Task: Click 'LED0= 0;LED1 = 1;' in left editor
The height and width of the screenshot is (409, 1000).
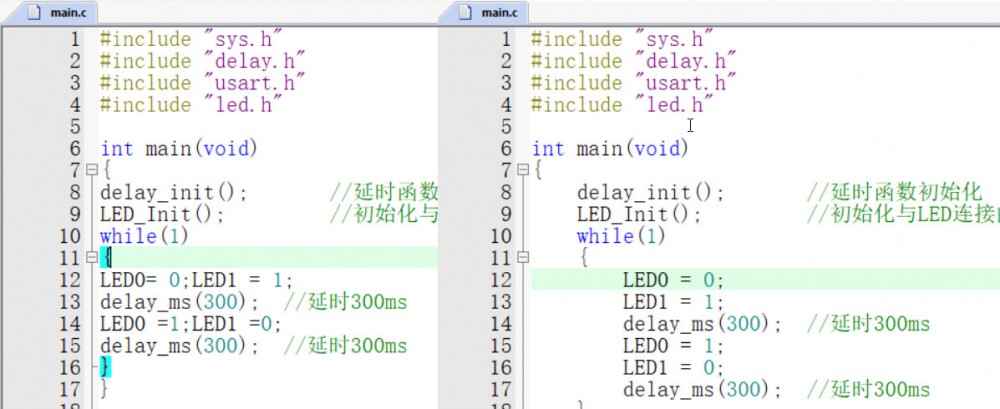Action: [x=196, y=279]
